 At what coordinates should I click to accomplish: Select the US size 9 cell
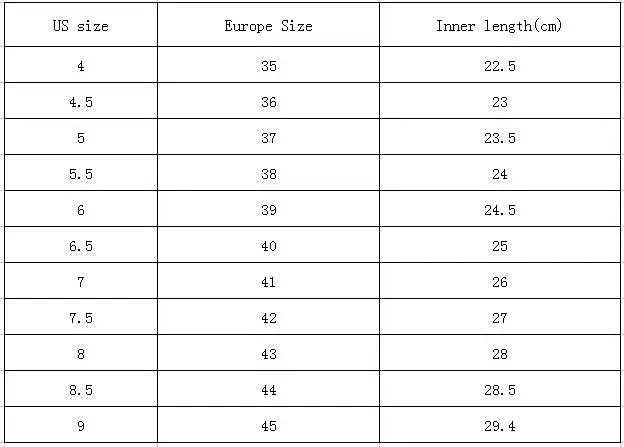pyautogui.click(x=80, y=426)
